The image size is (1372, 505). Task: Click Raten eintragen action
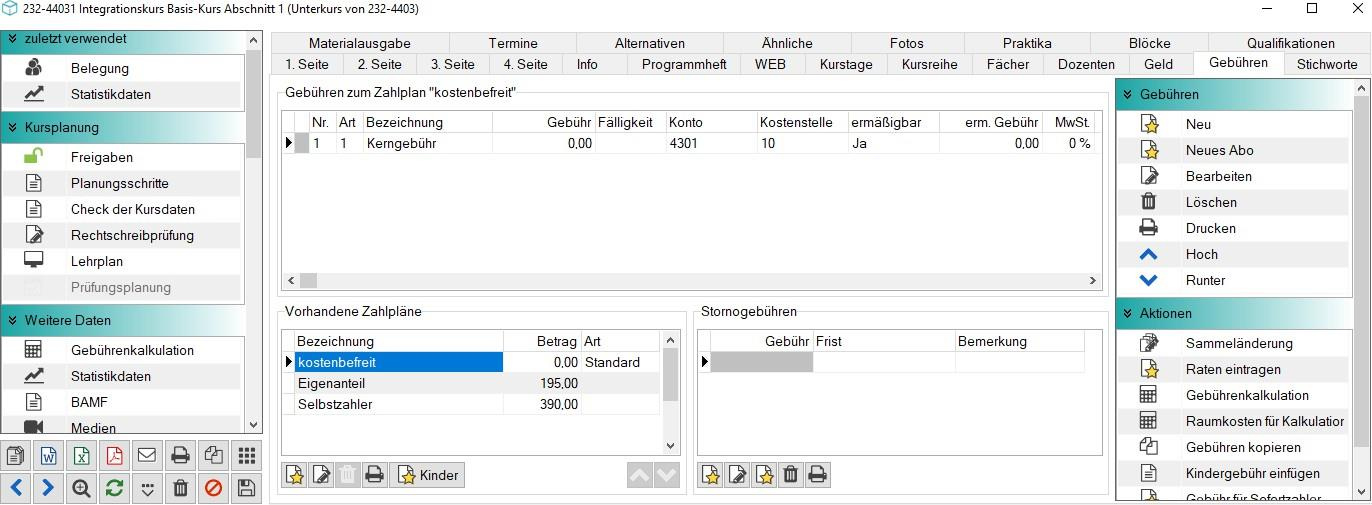[x=1234, y=369]
